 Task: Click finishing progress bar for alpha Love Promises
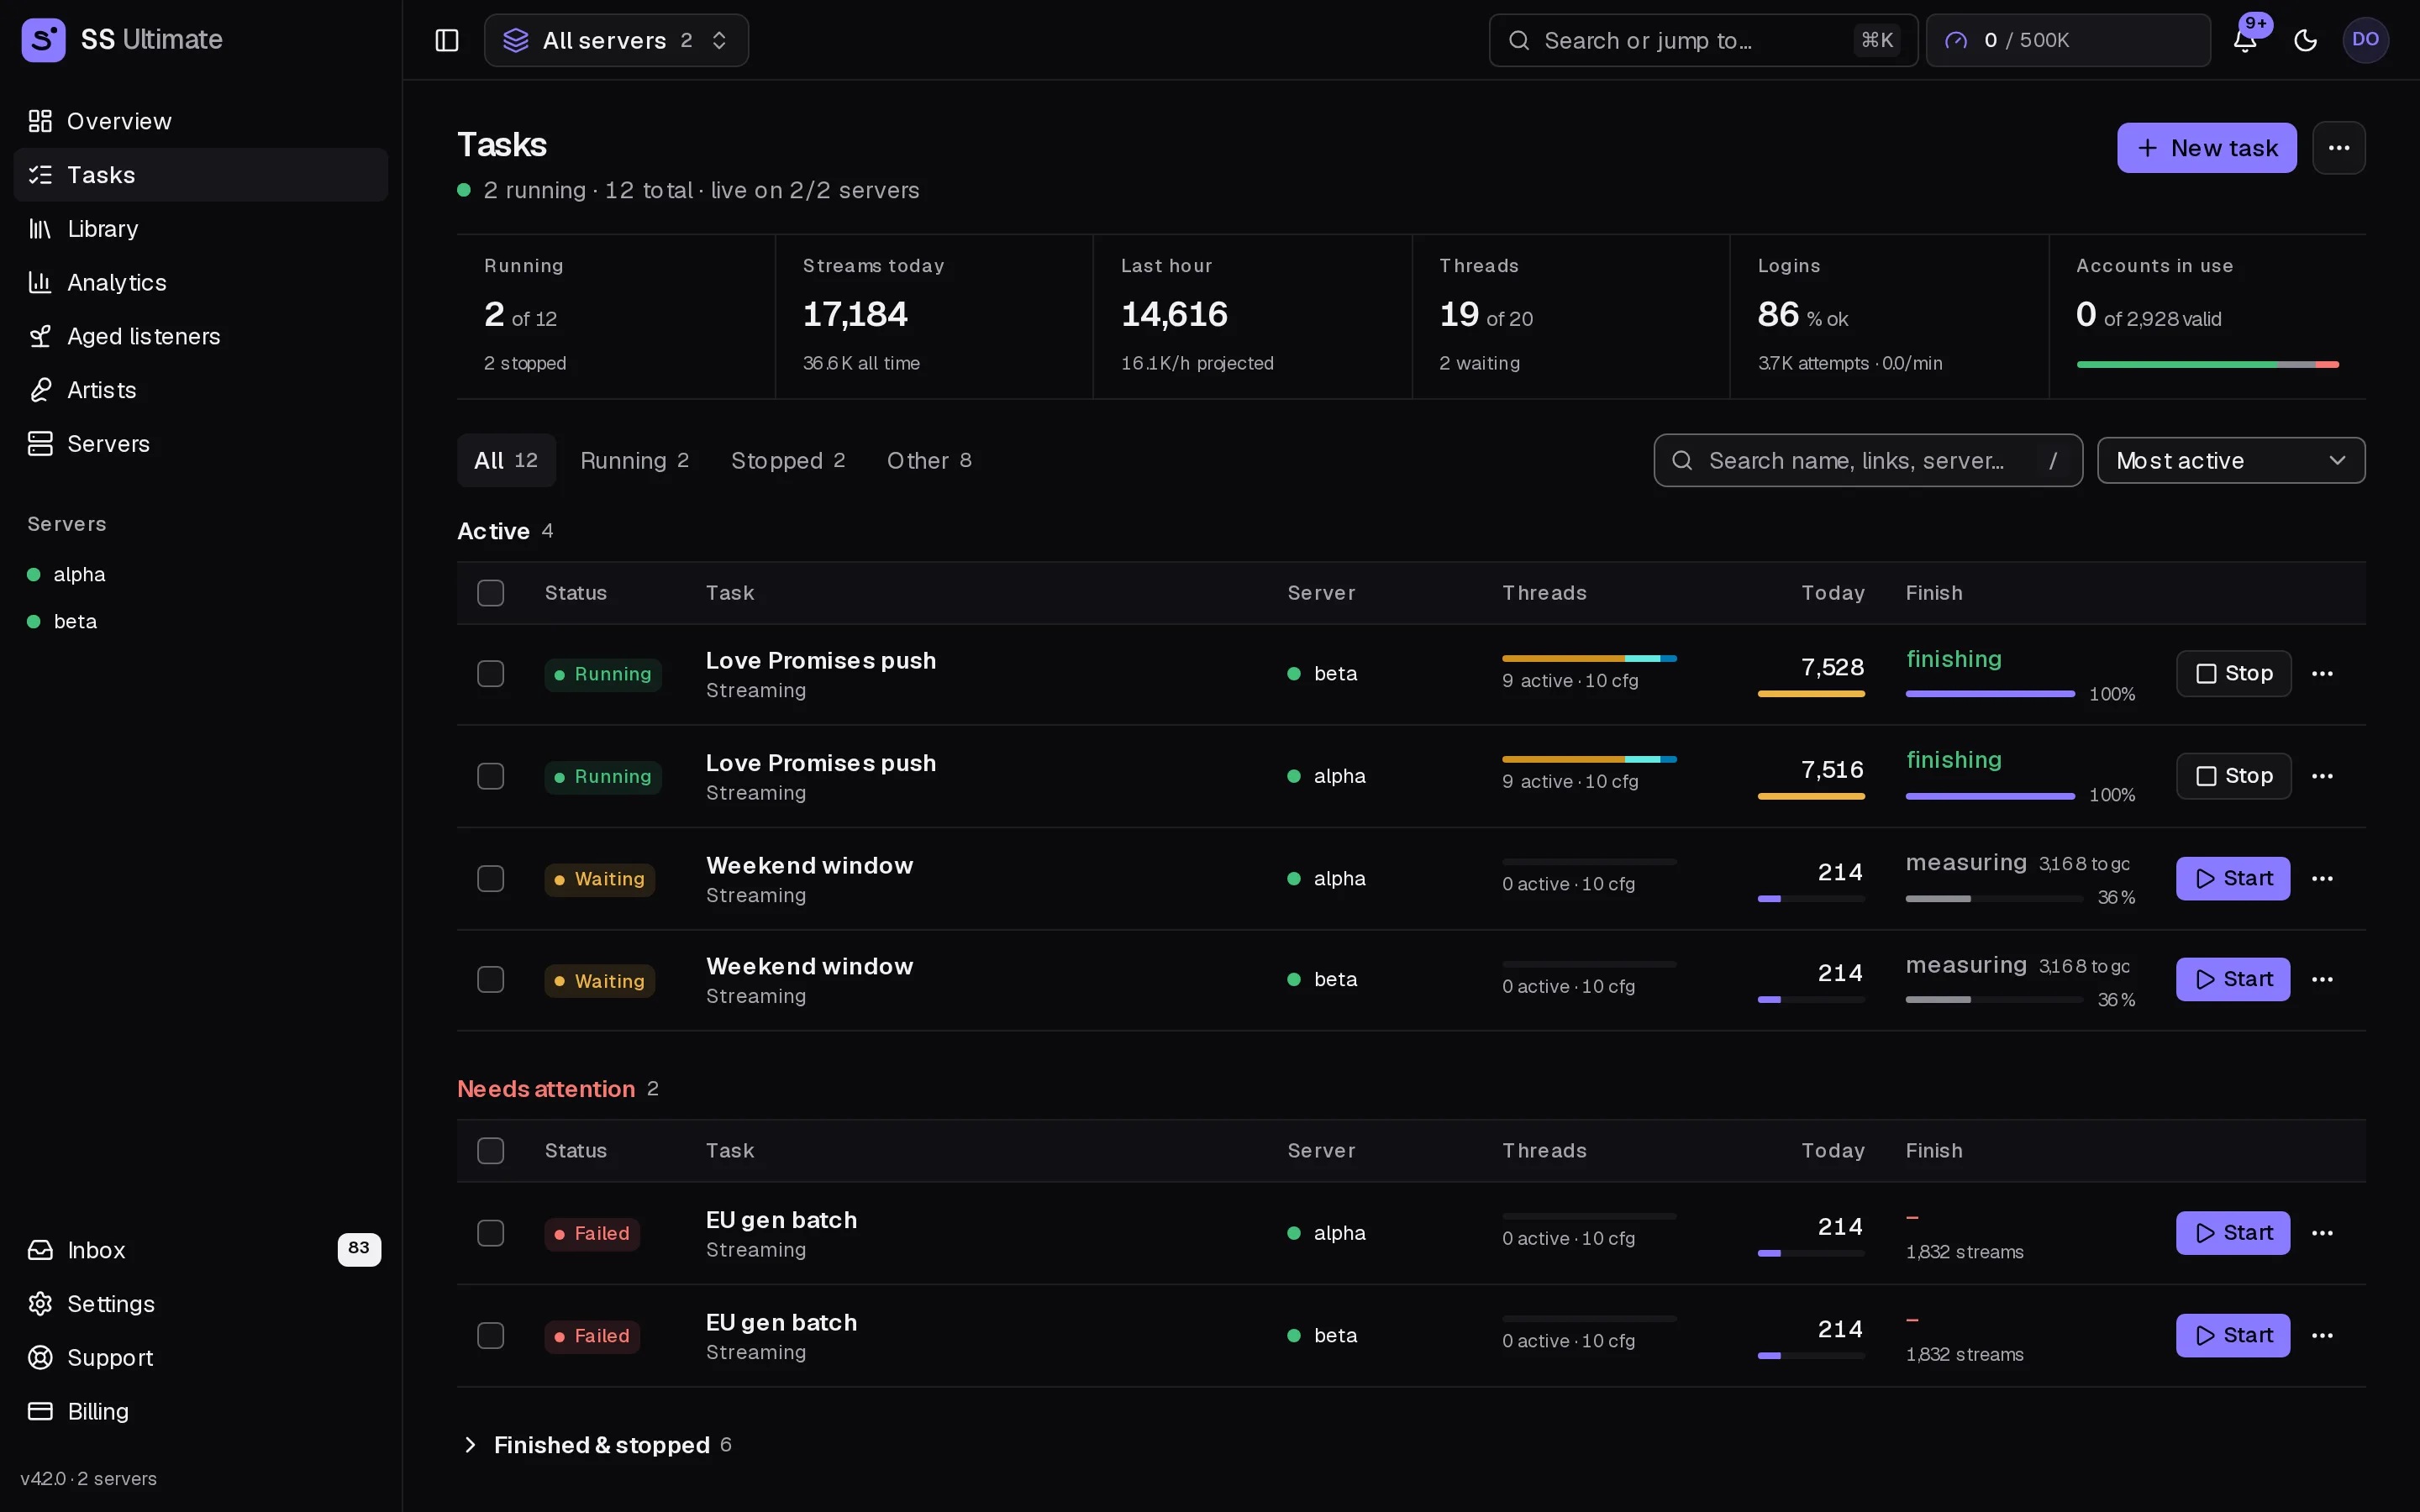[1989, 796]
